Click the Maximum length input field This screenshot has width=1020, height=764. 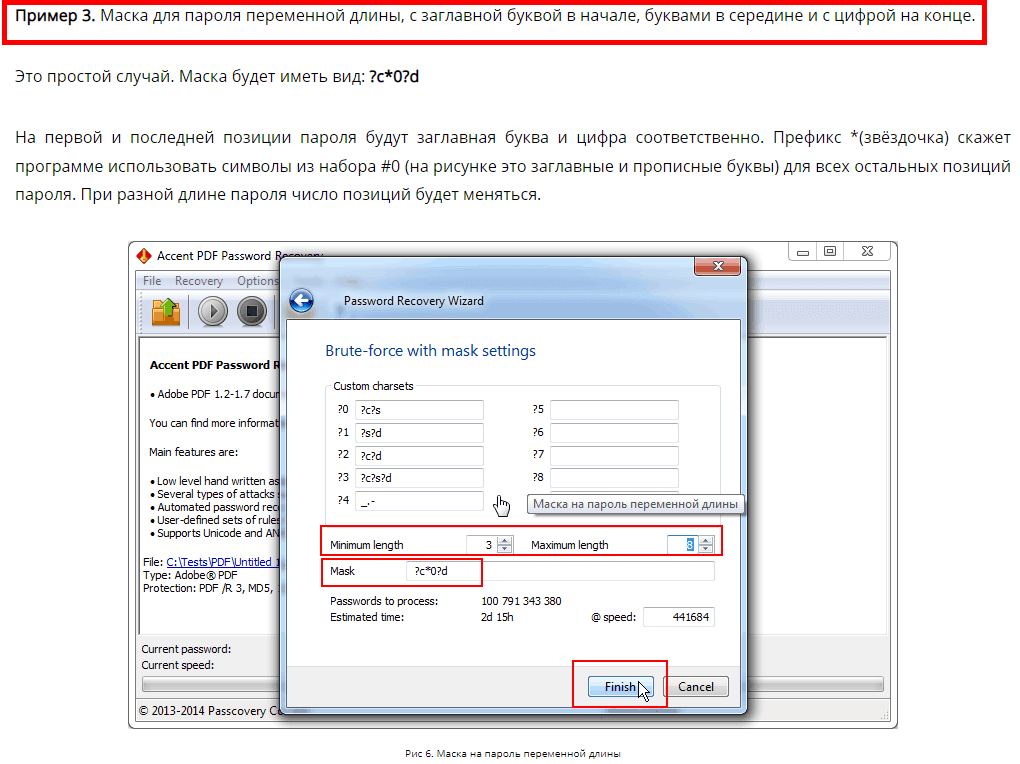pos(683,545)
